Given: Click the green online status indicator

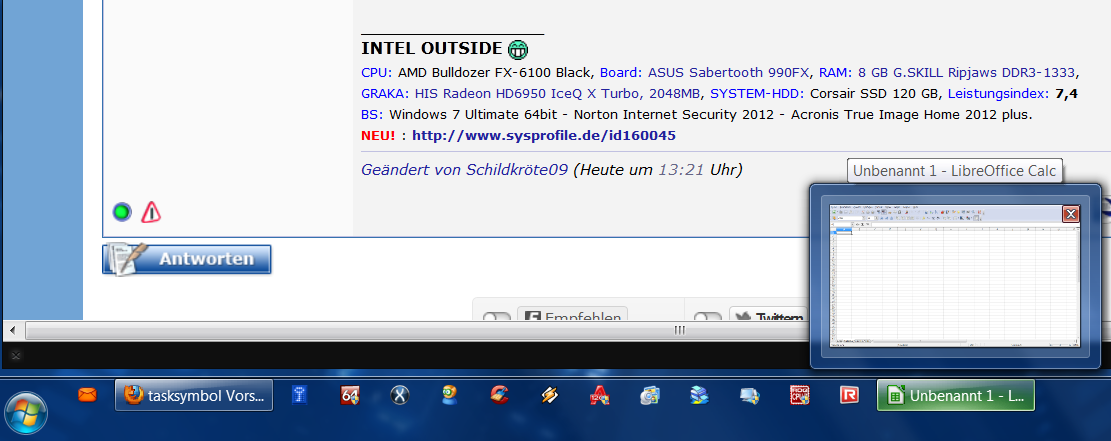Looking at the screenshot, I should pyautogui.click(x=122, y=211).
